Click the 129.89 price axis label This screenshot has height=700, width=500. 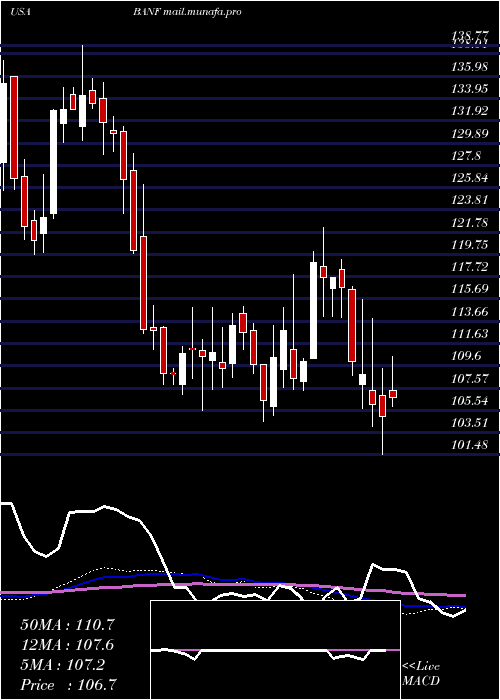pos(469,133)
